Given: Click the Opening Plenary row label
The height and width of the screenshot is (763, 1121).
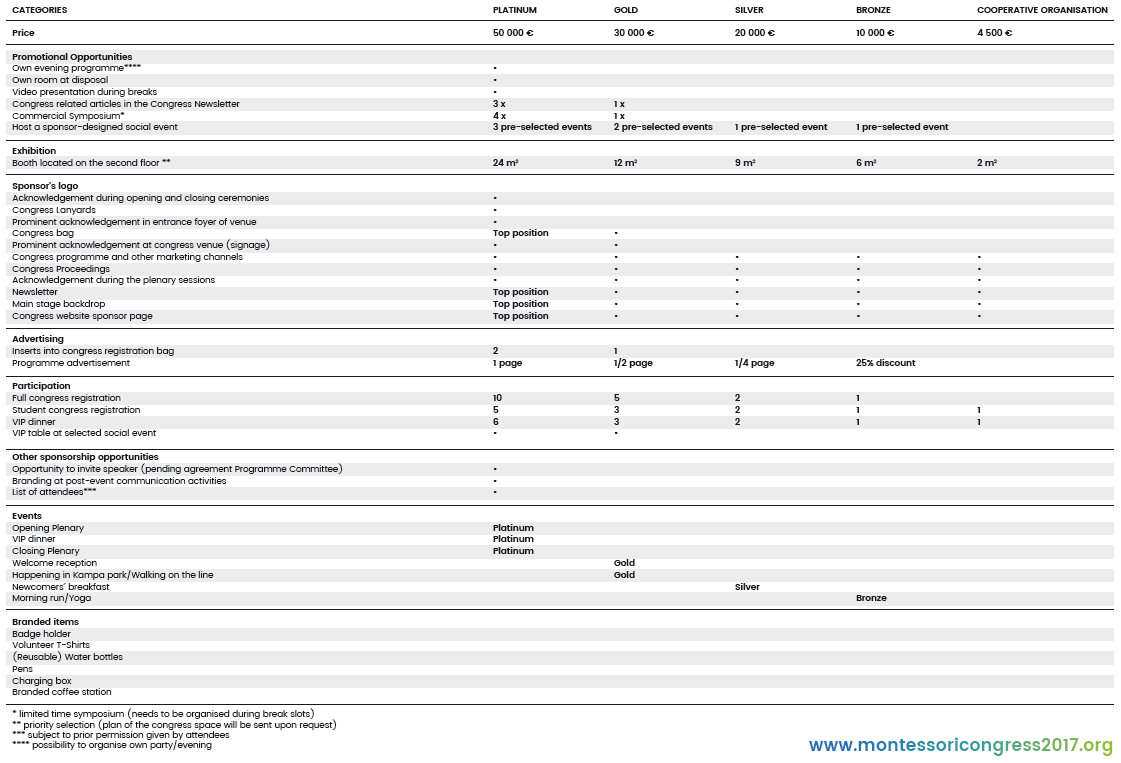Looking at the screenshot, I should 48,528.
